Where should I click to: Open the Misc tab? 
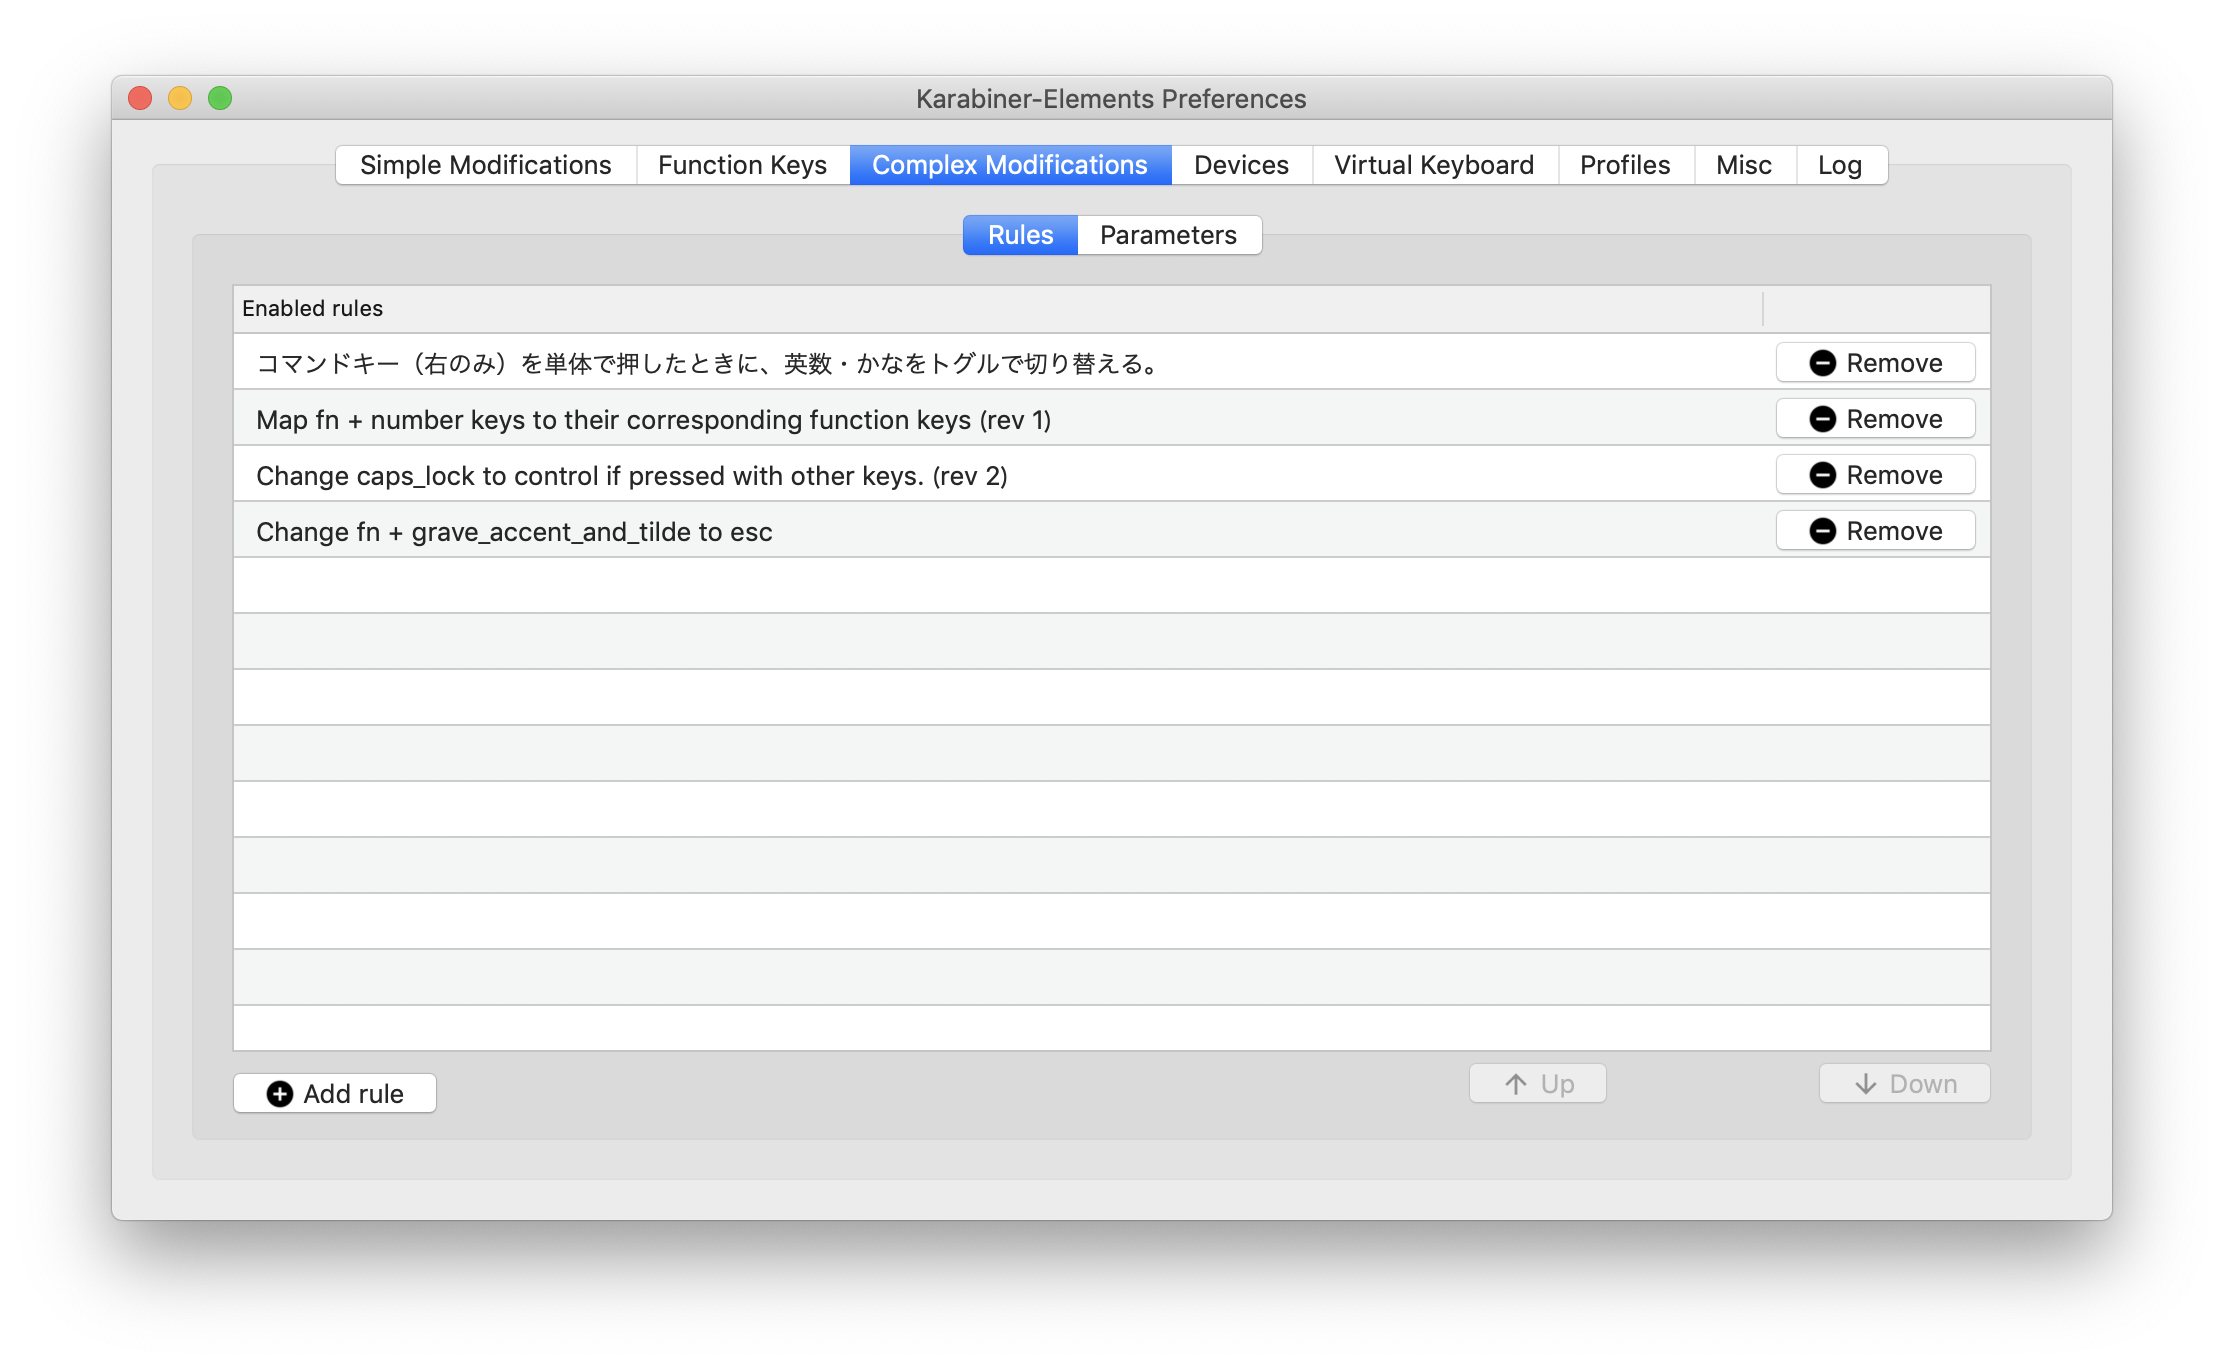pos(1744,165)
